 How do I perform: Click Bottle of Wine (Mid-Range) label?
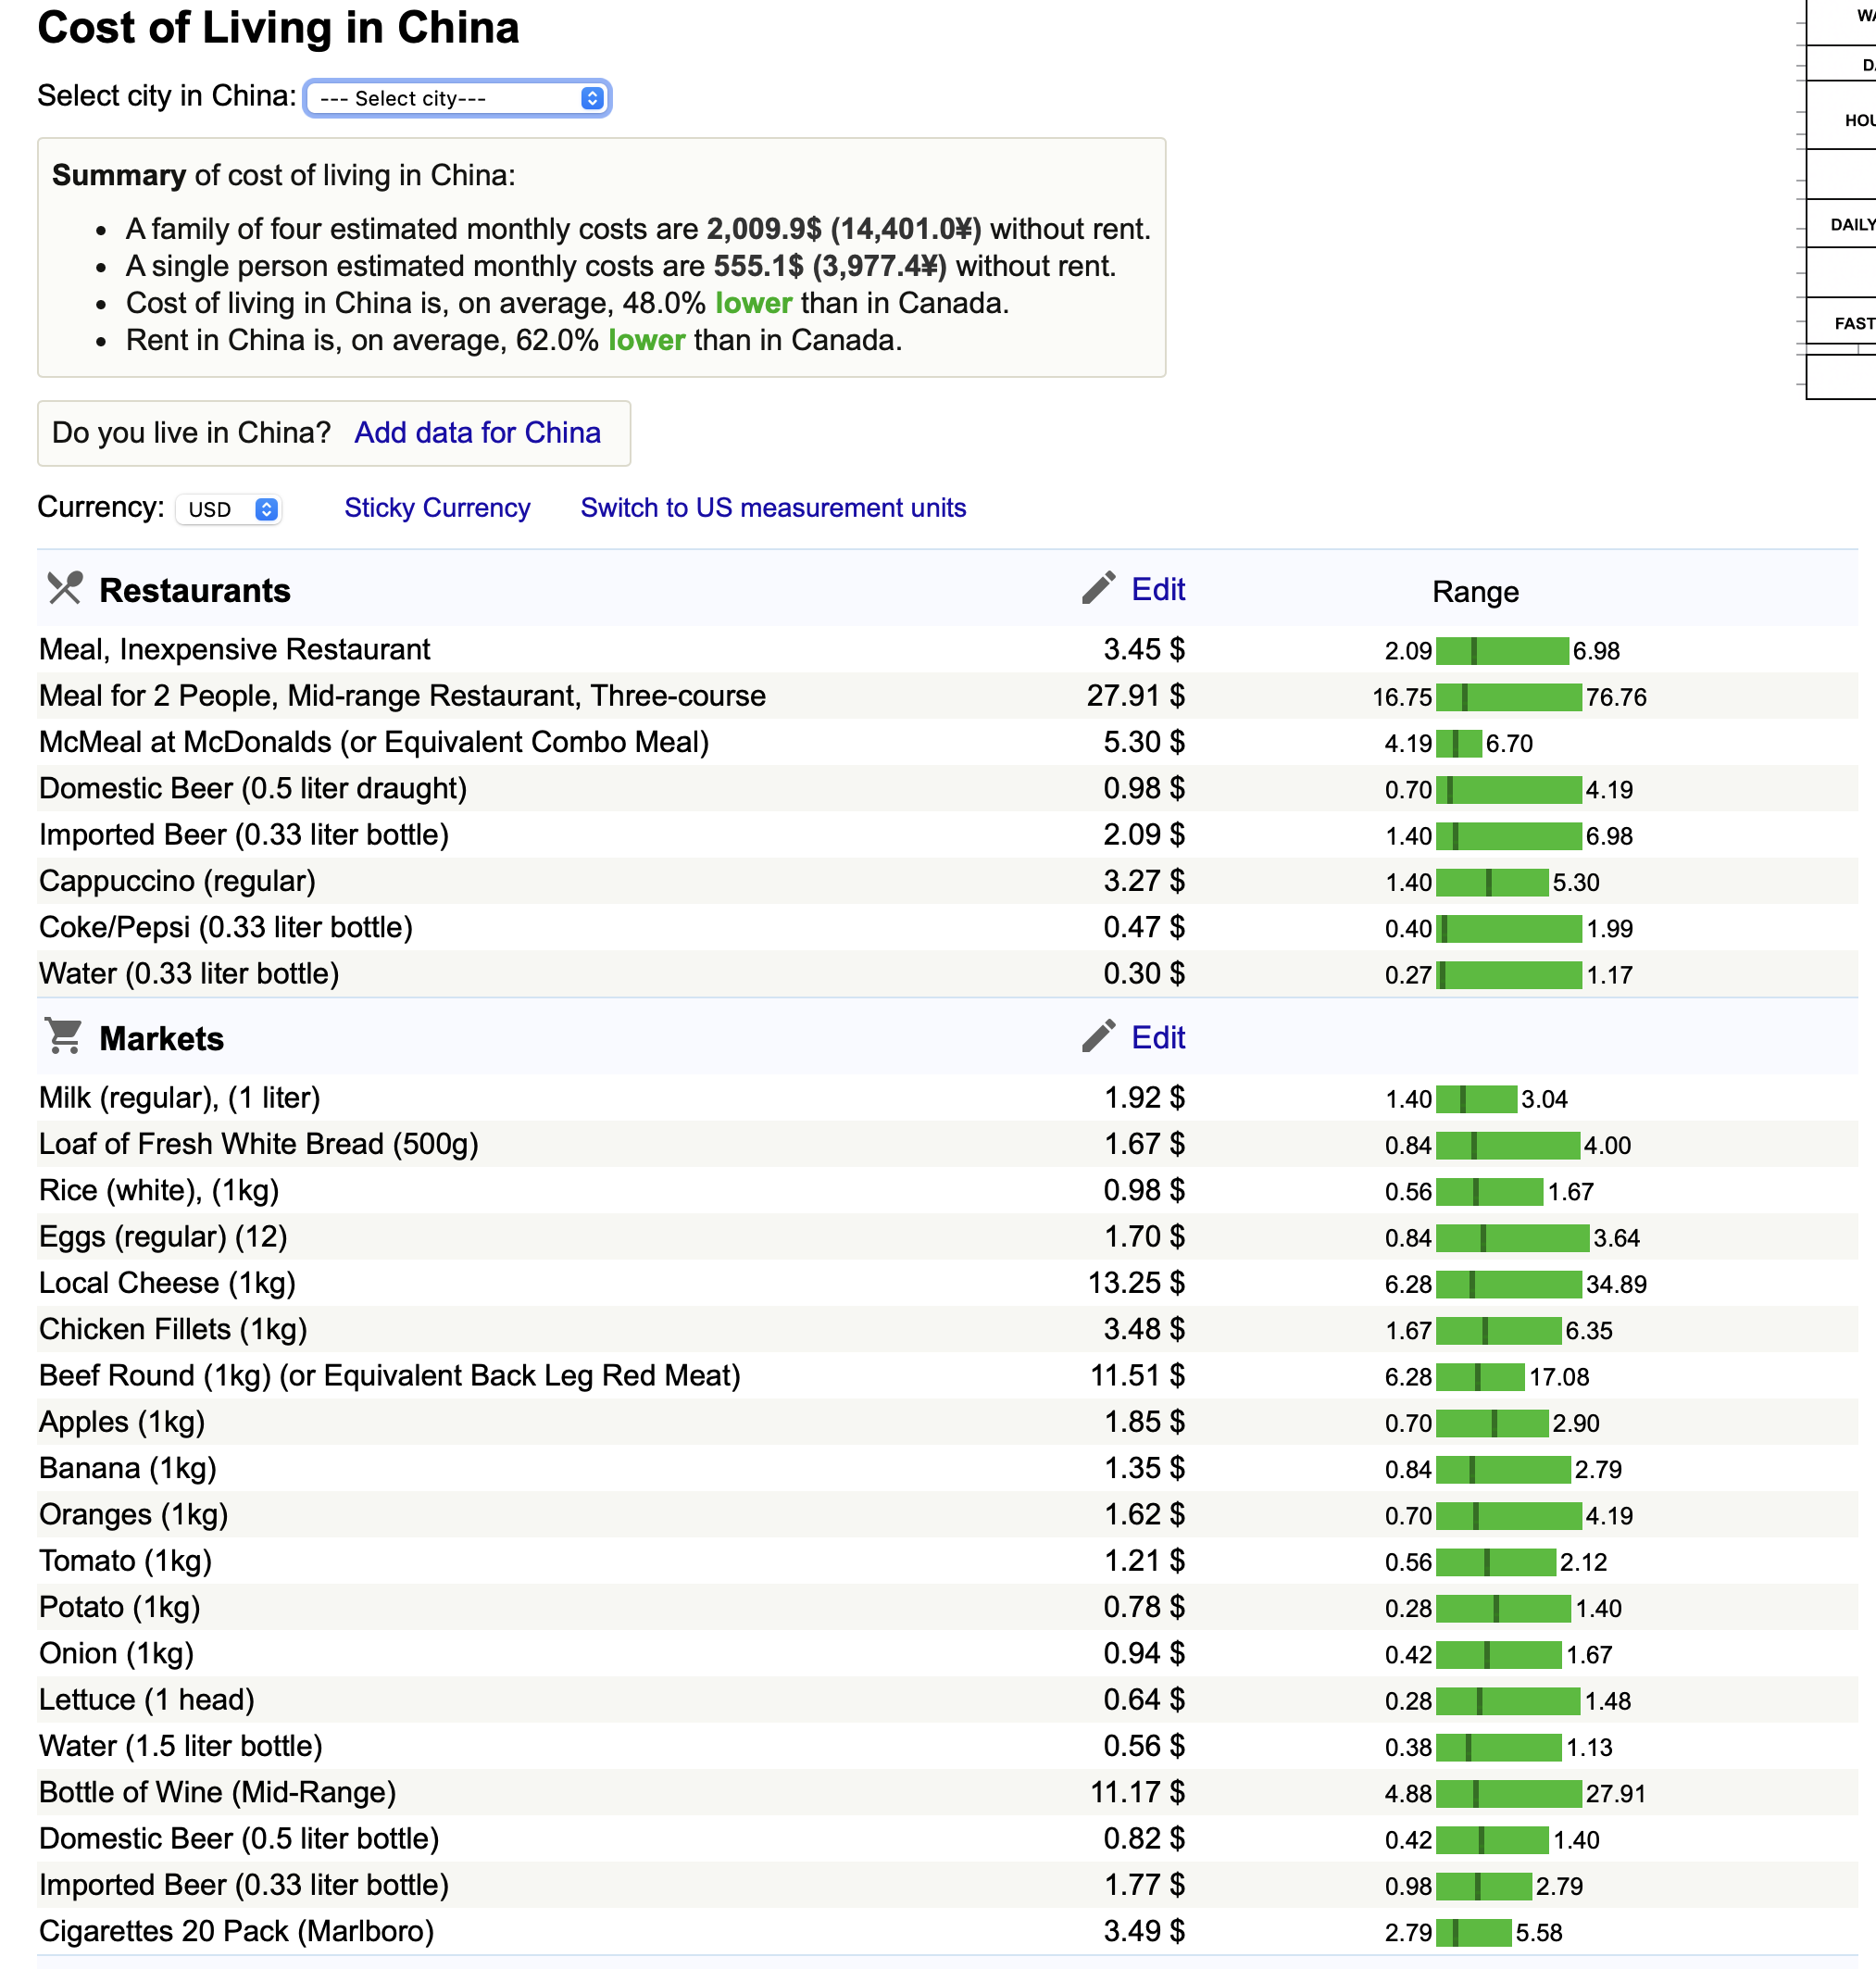coord(218,1792)
